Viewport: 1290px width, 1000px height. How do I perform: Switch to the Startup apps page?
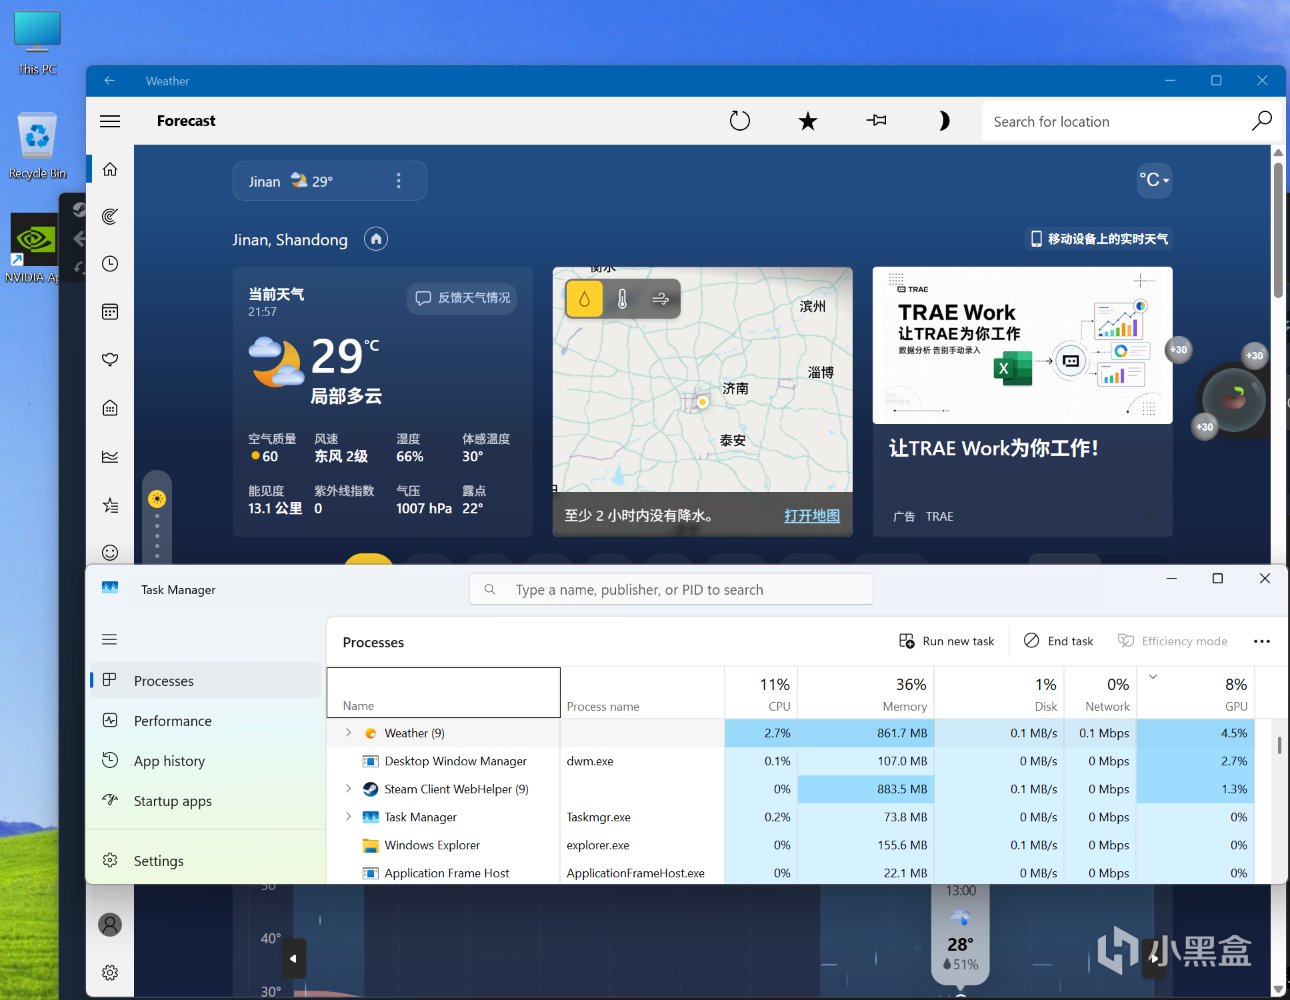tap(206, 801)
